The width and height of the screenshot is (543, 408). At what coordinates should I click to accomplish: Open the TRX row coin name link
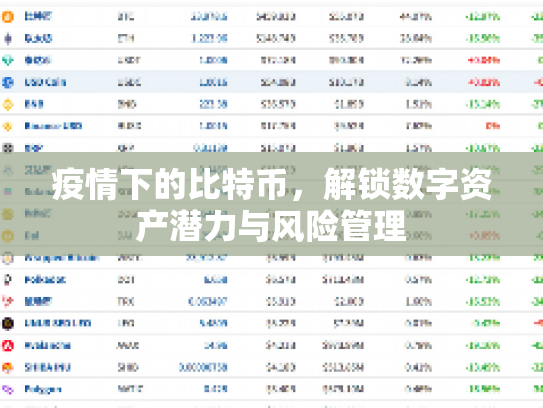38,302
